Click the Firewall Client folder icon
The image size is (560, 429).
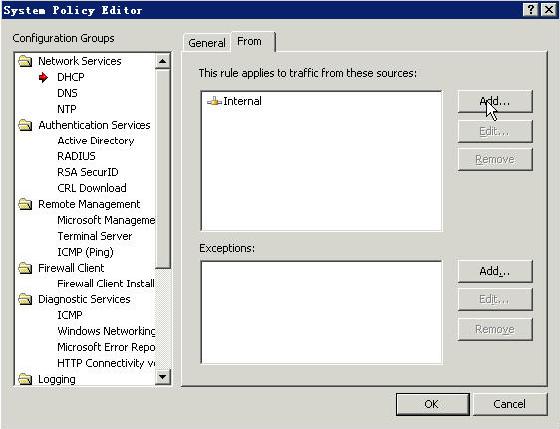click(x=25, y=268)
